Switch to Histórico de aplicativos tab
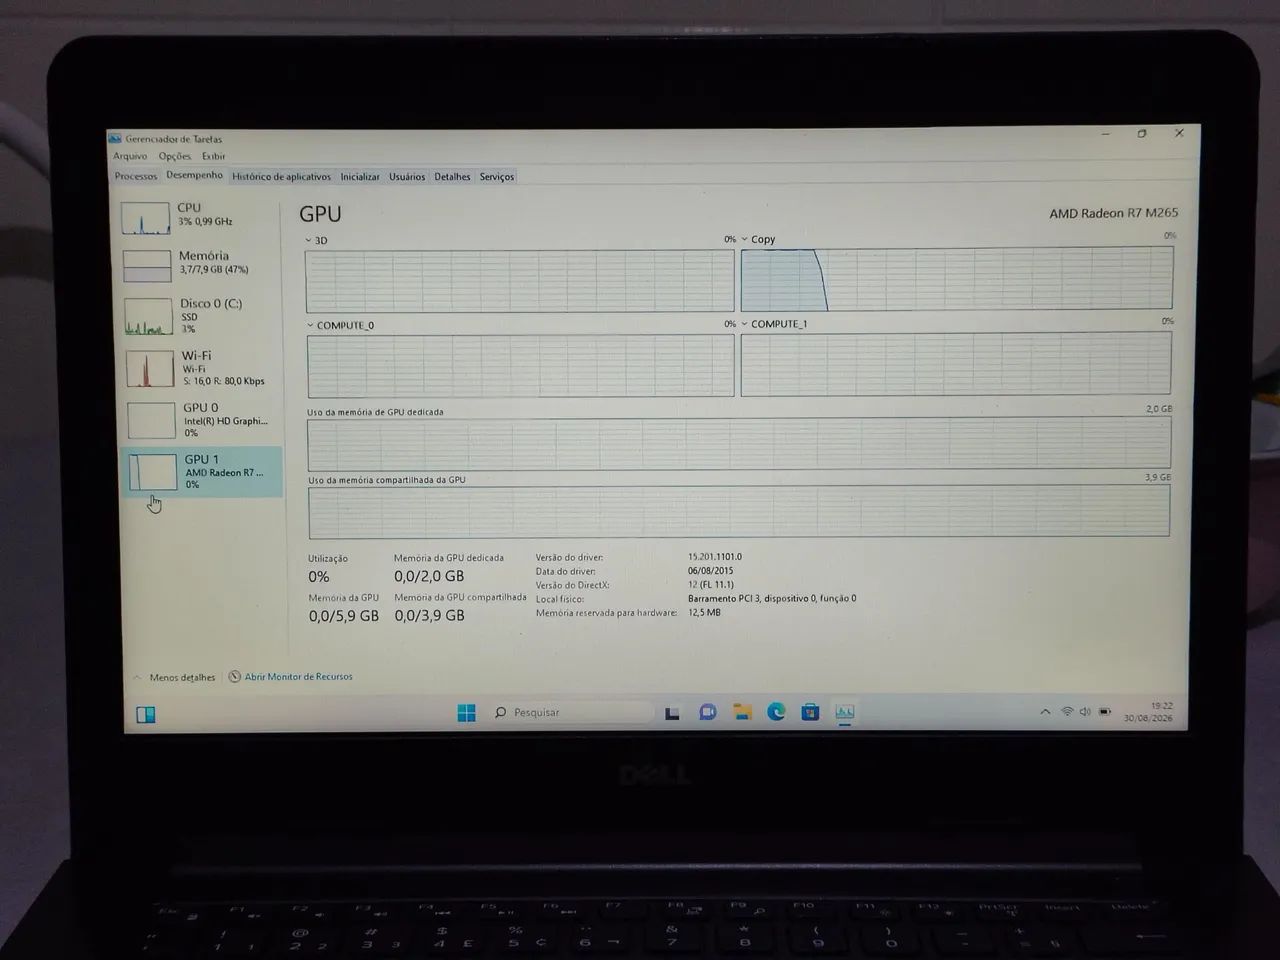The width and height of the screenshot is (1280, 960). [281, 177]
